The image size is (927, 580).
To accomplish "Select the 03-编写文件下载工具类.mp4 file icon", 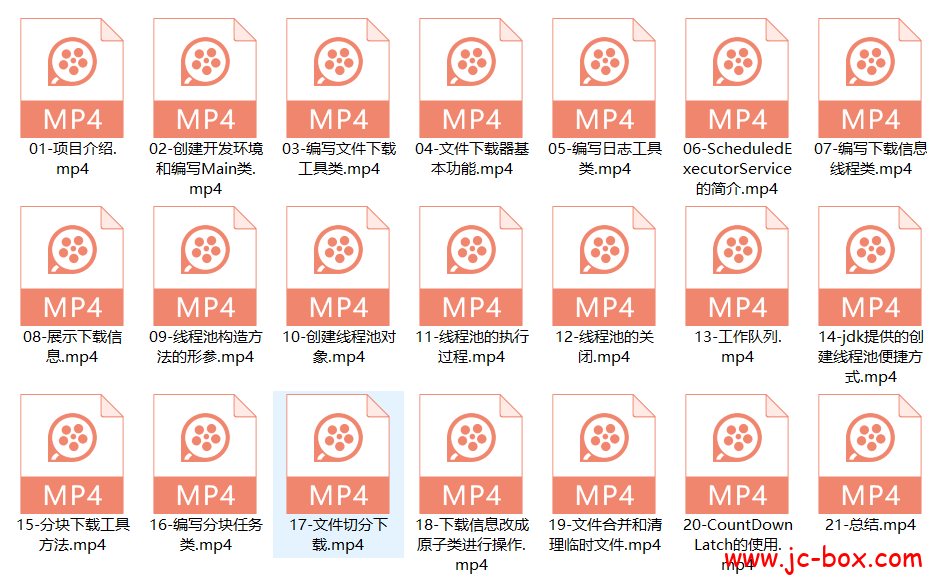I will tap(338, 78).
